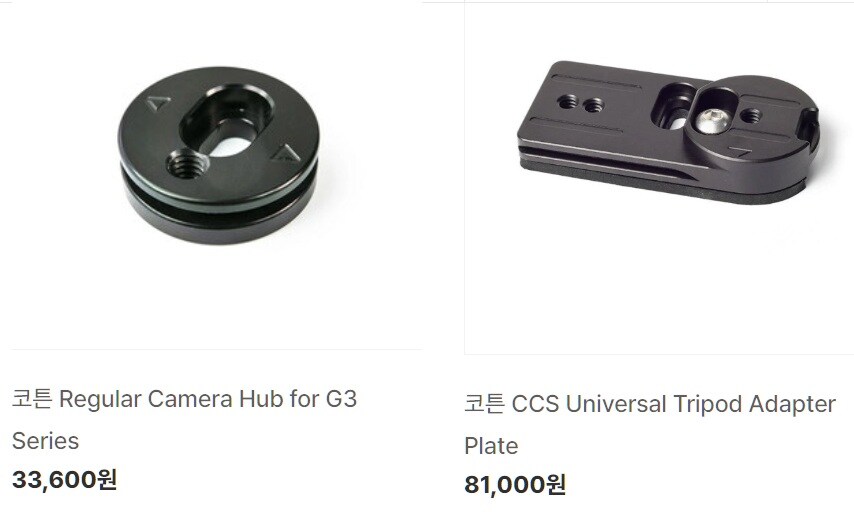Click the left arrow marking on the camera hub

pos(158,102)
